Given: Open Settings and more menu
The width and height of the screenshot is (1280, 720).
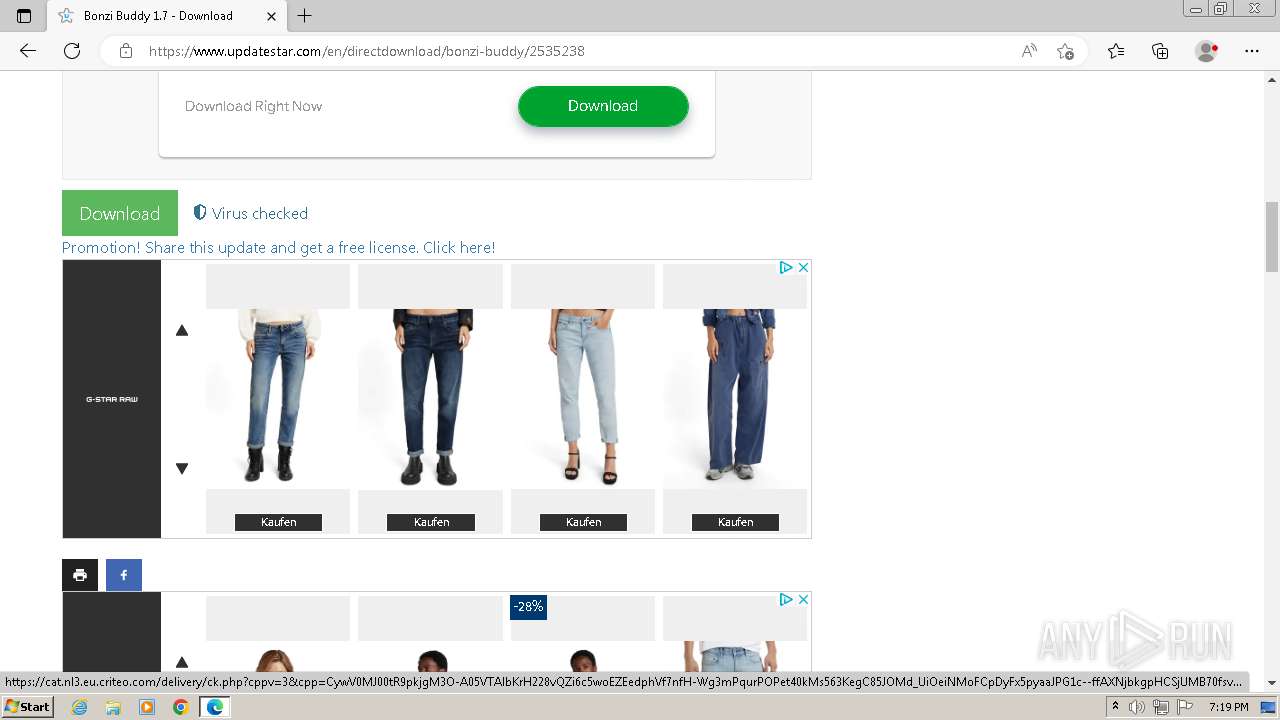Looking at the screenshot, I should (1252, 51).
